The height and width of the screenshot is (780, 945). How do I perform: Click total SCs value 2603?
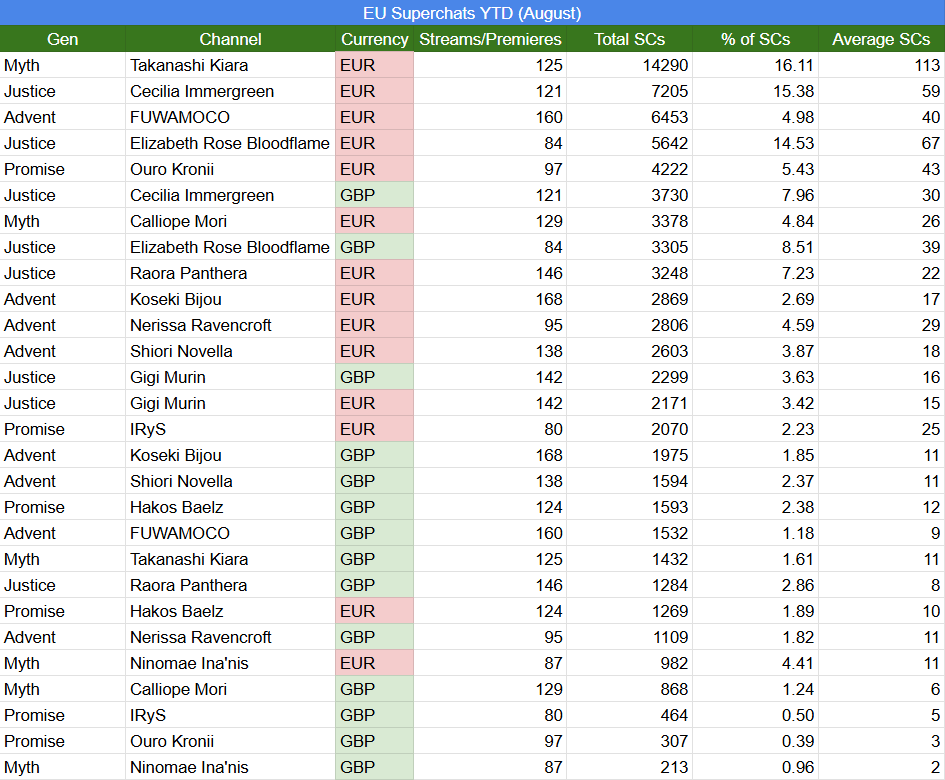coord(669,351)
